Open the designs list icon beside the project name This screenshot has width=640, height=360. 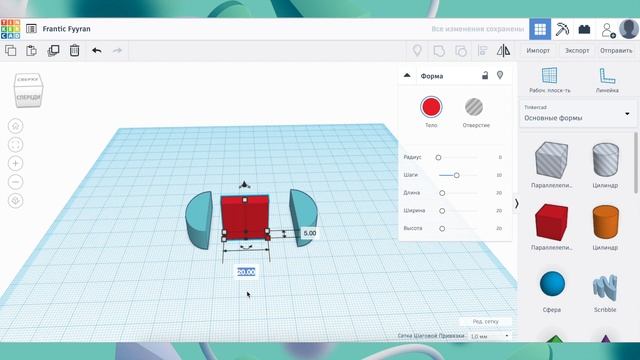coord(31,29)
